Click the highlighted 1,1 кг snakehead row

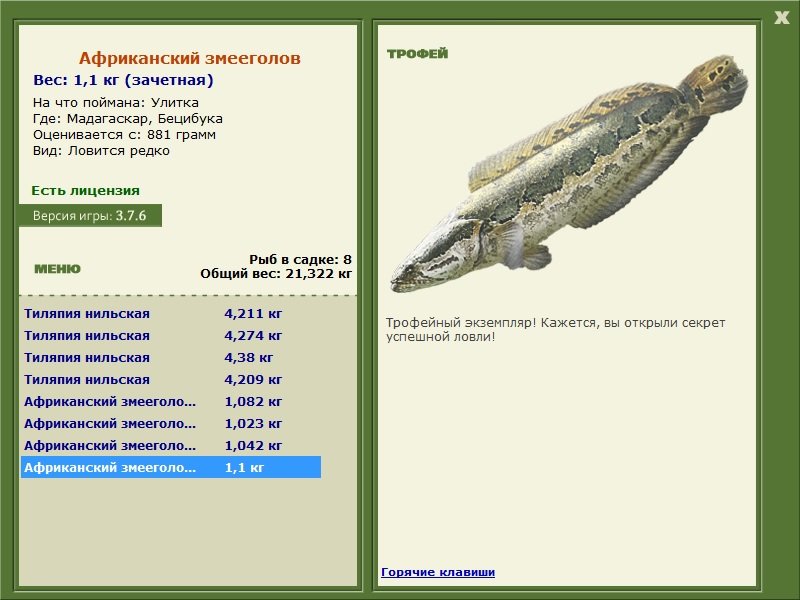(x=171, y=467)
